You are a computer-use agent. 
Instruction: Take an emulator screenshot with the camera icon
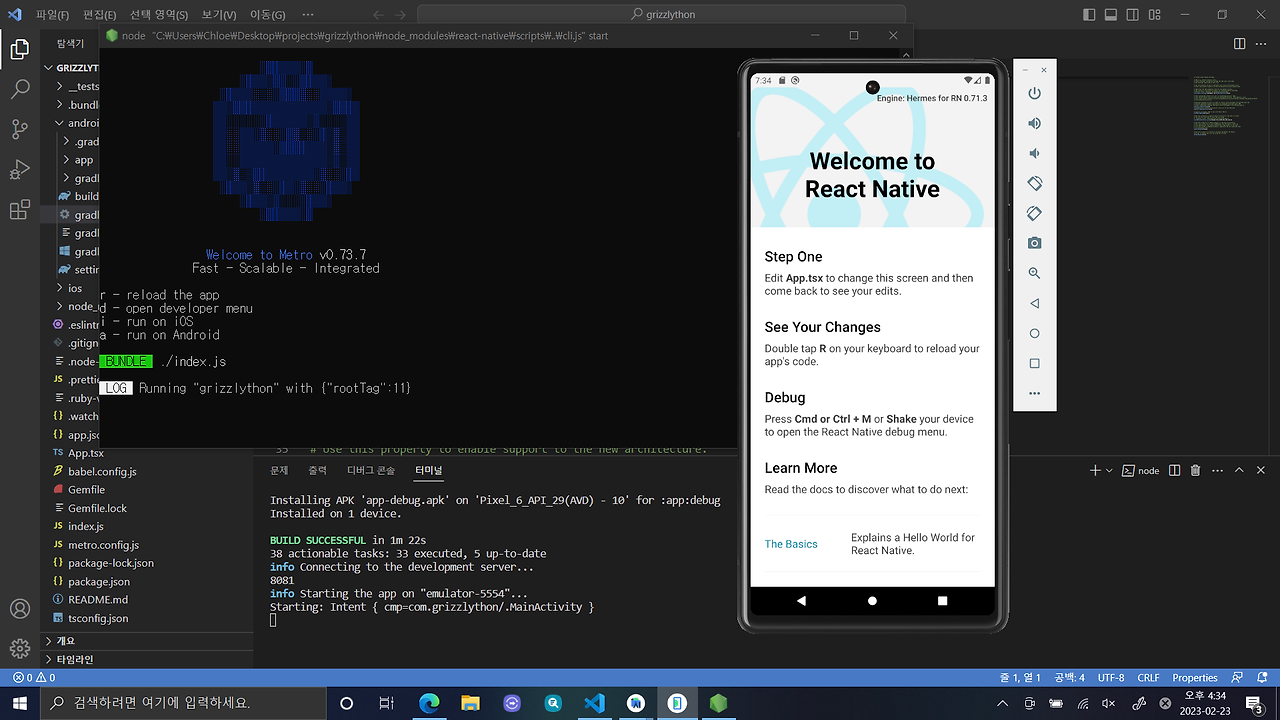click(1034, 243)
